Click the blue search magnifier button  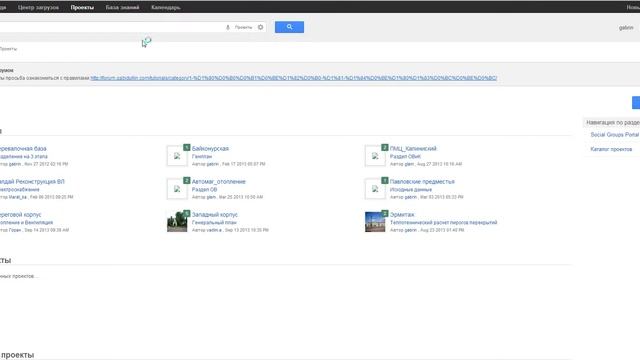tap(289, 27)
